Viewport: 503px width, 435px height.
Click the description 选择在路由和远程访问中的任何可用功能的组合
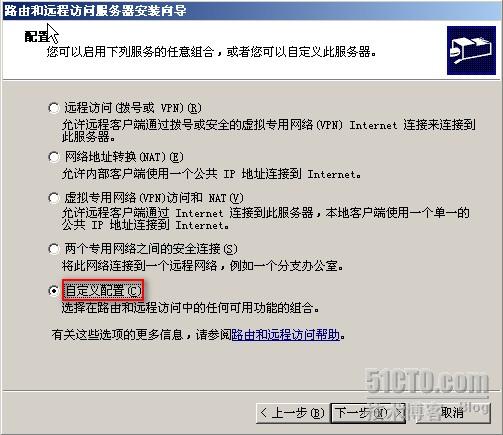pyautogui.click(x=190, y=307)
